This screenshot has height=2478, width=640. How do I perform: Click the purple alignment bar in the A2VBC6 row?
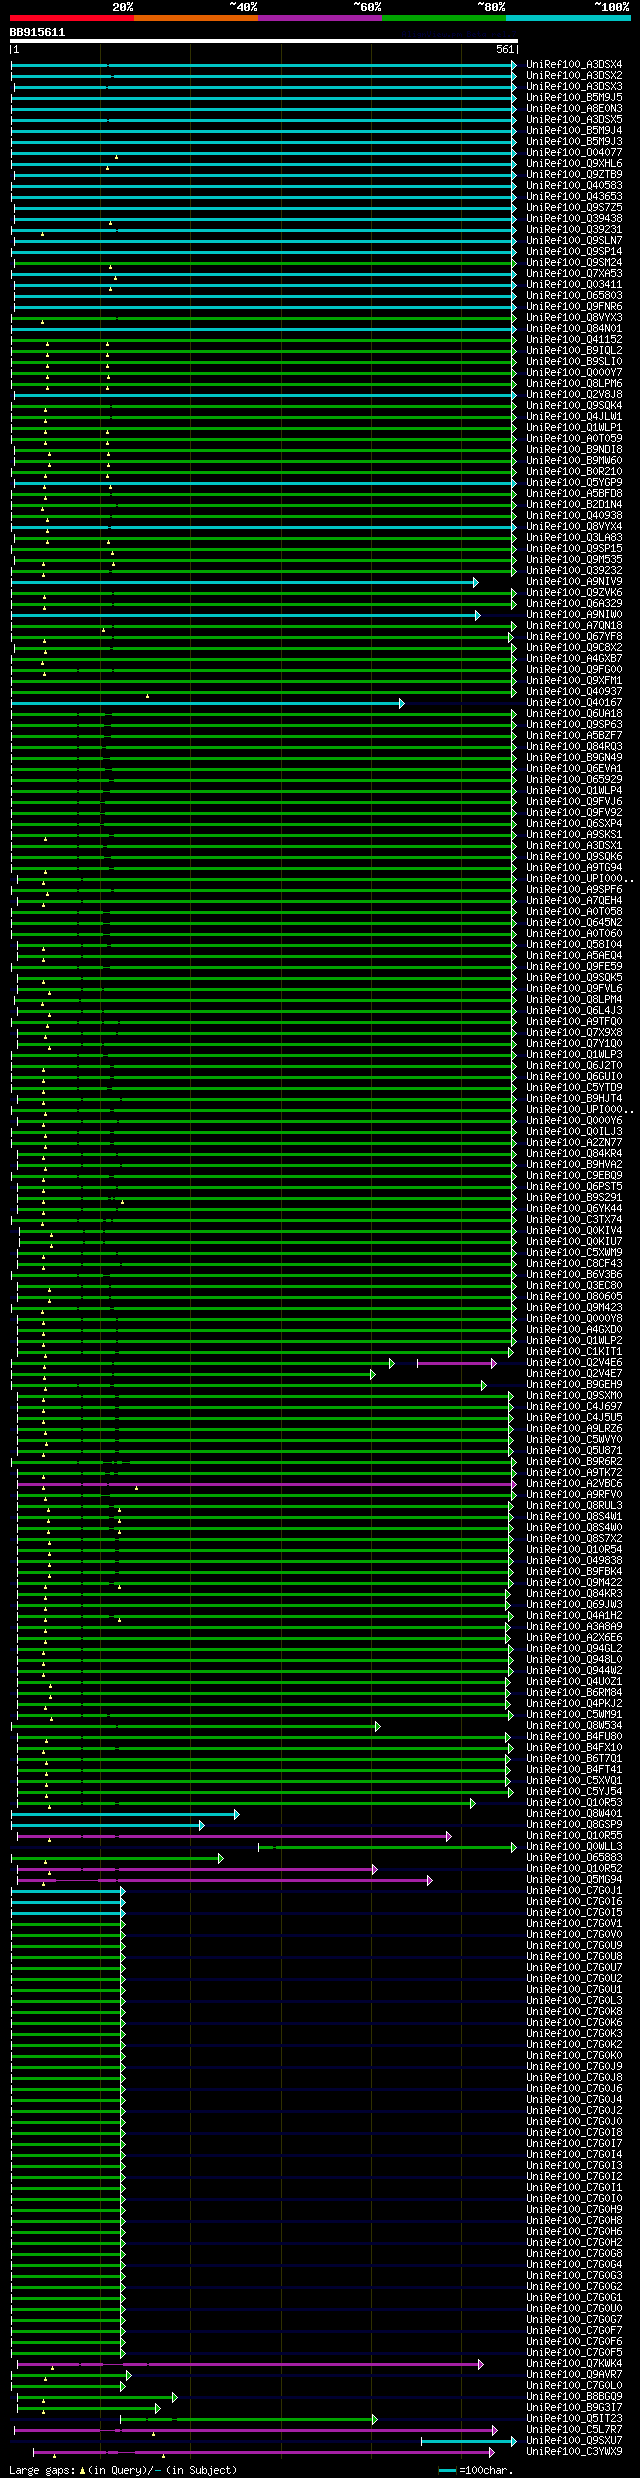(x=265, y=1484)
